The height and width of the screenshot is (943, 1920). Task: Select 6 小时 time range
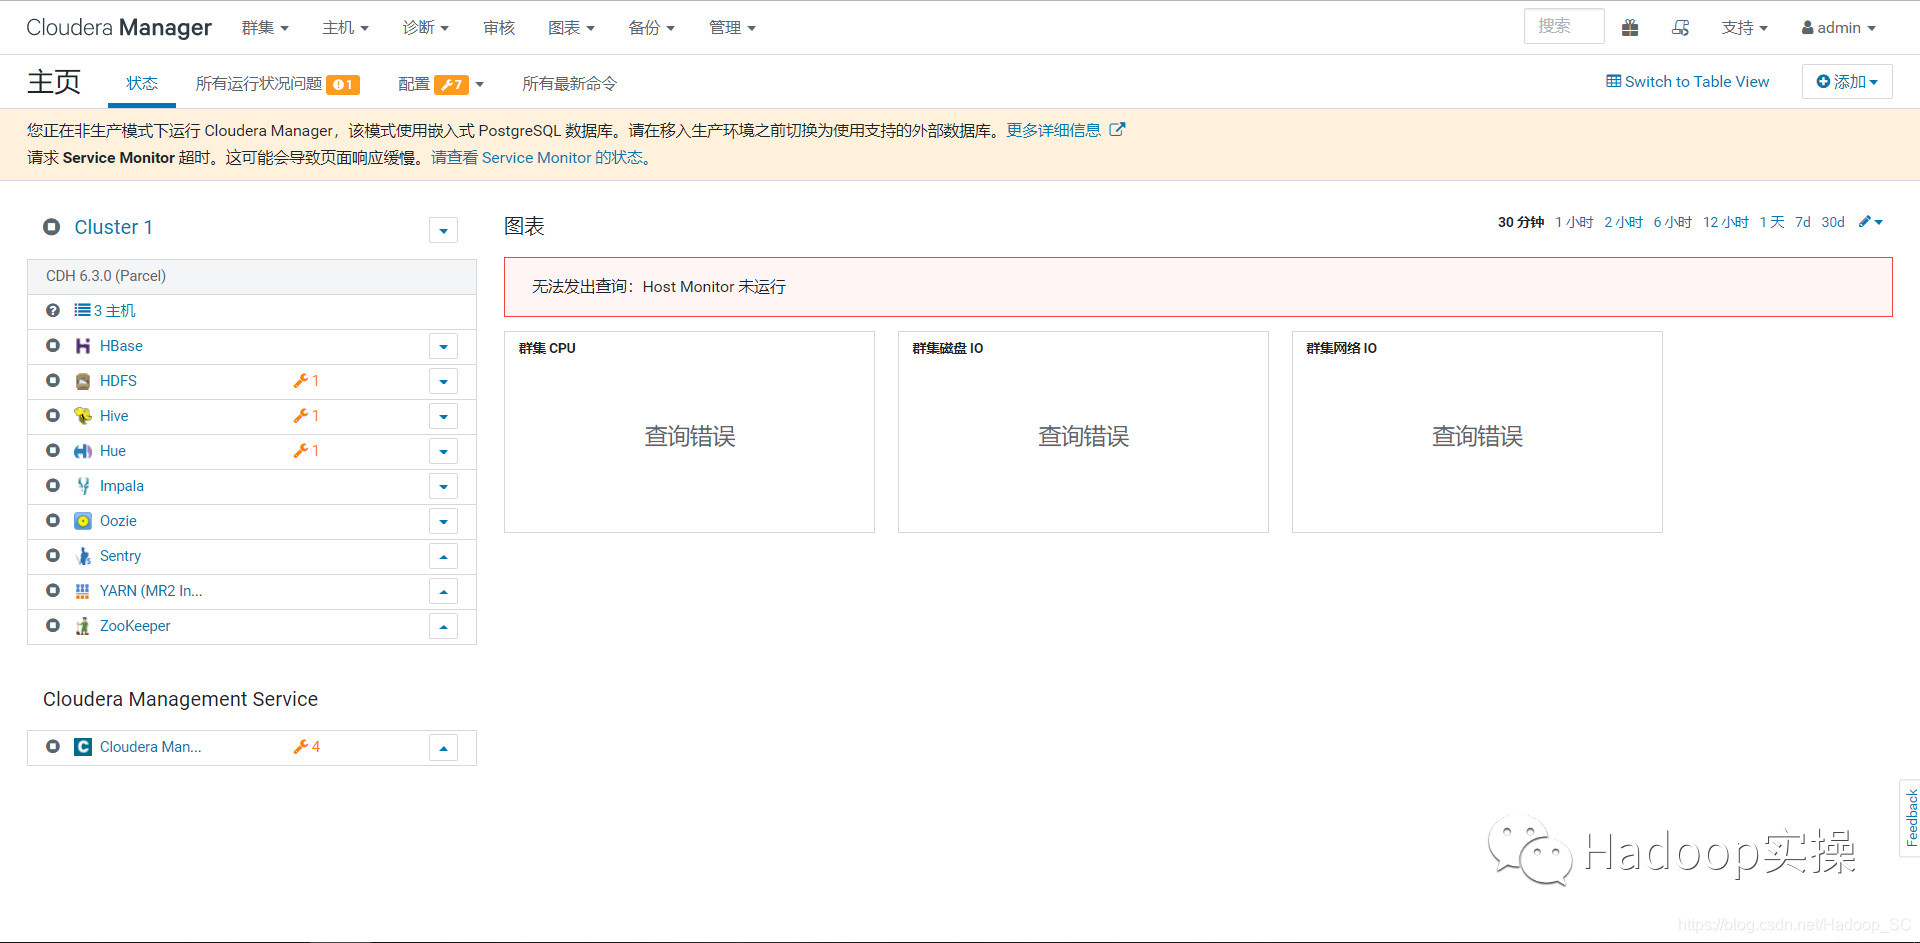(x=1672, y=222)
